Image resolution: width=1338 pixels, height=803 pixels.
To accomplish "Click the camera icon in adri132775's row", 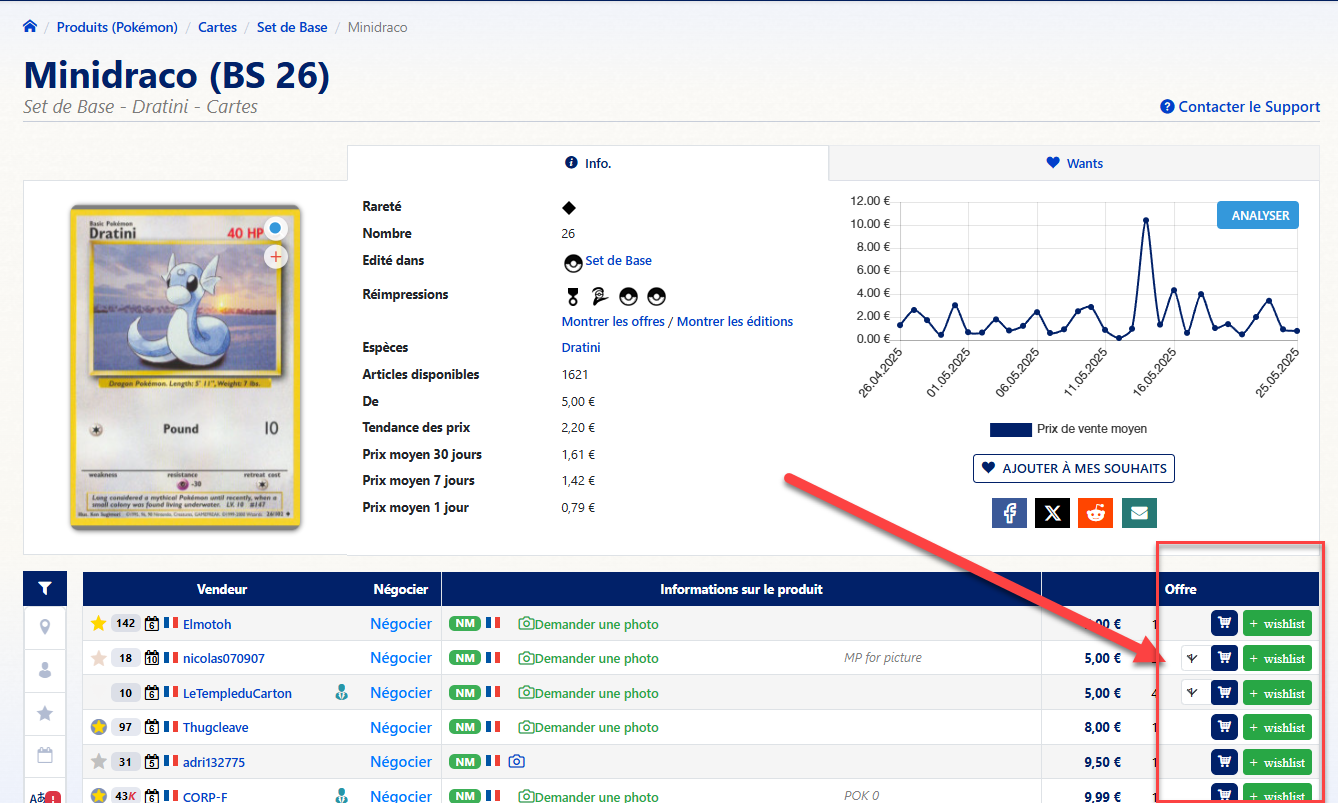I will (516, 762).
